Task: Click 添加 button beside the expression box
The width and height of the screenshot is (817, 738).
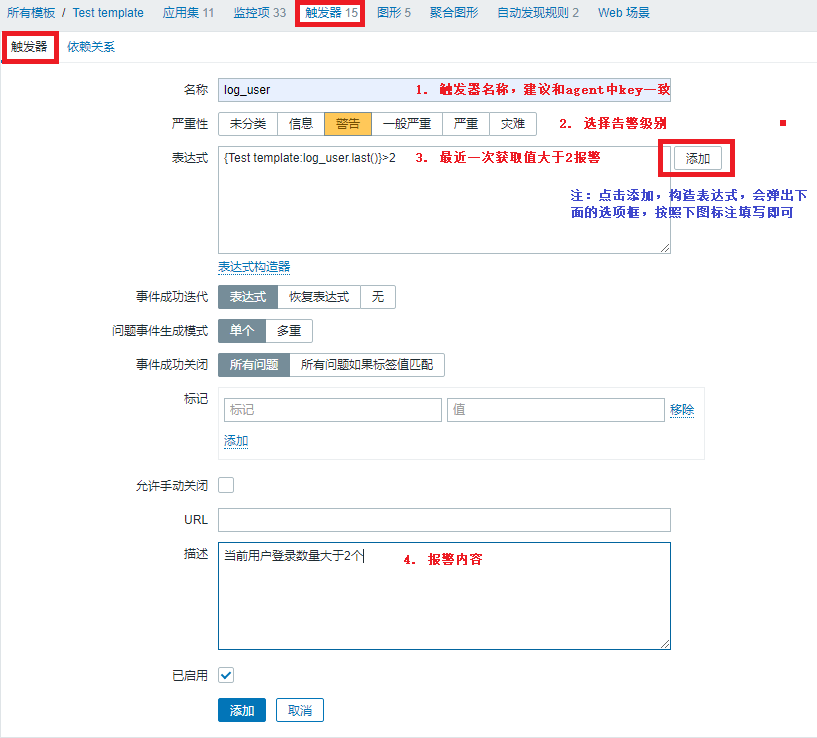Action: 698,158
